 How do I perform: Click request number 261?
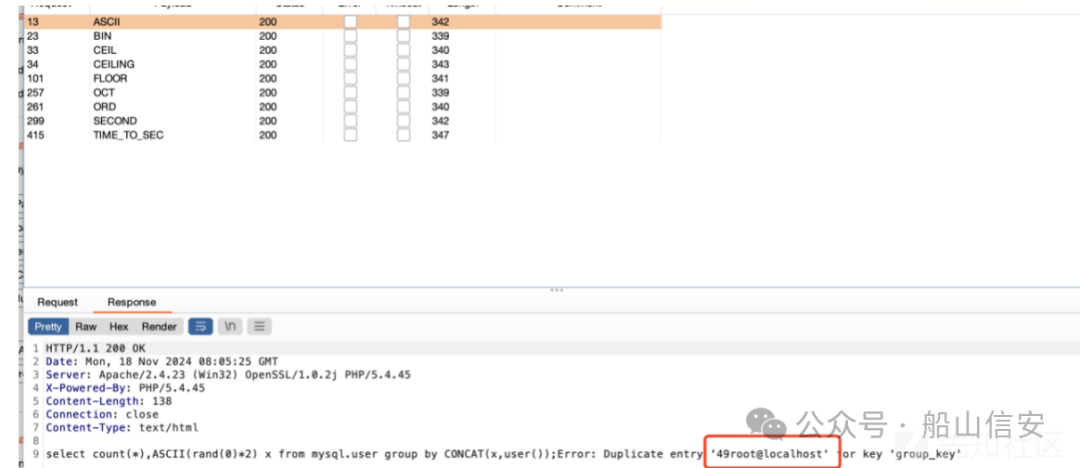click(x=36, y=107)
